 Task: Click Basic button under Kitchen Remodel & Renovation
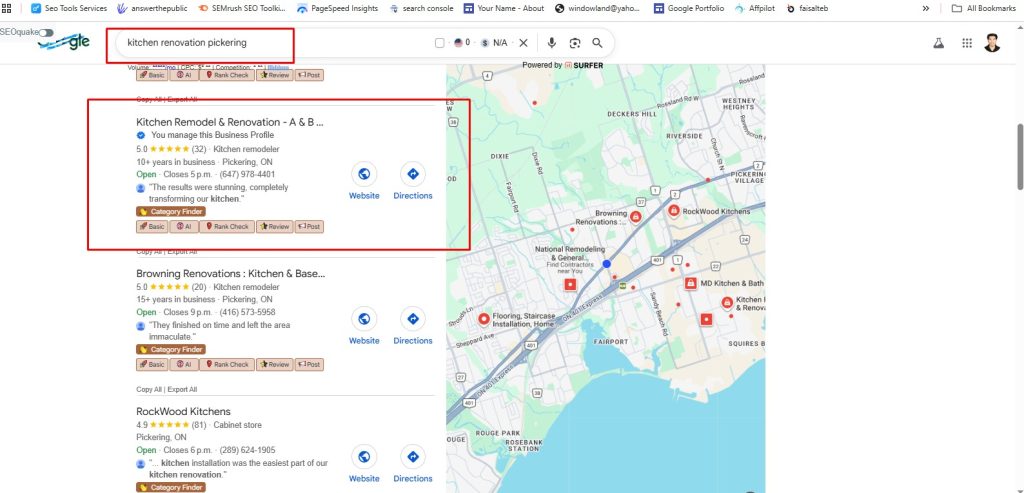[x=152, y=227]
